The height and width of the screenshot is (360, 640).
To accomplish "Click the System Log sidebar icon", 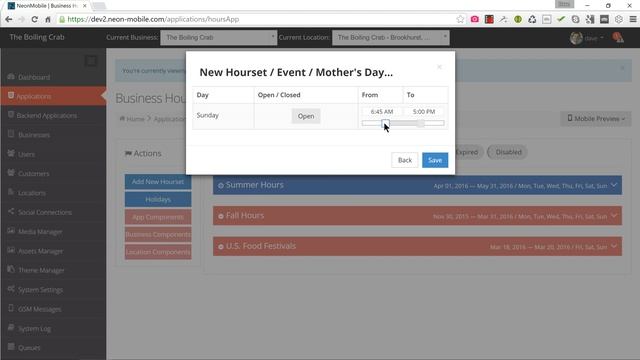I will pos(11,328).
